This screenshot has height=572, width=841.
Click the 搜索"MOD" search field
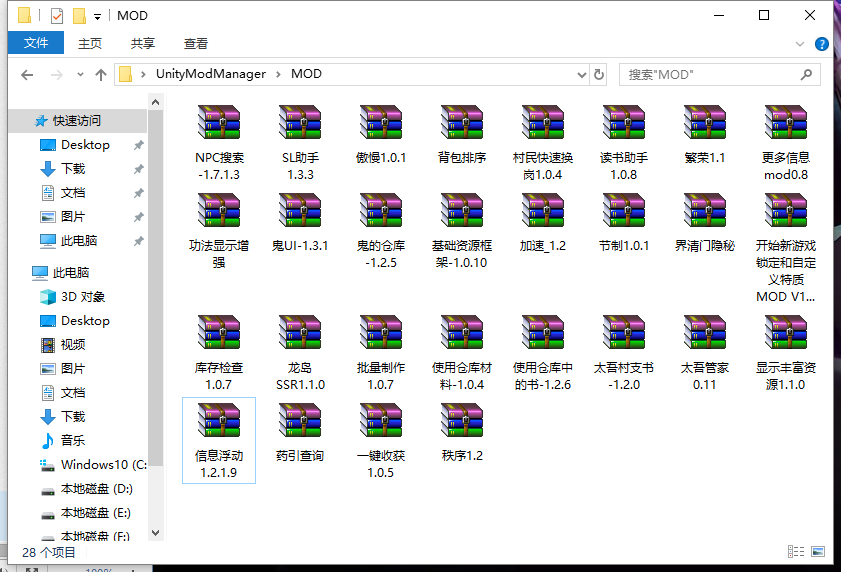[719, 75]
